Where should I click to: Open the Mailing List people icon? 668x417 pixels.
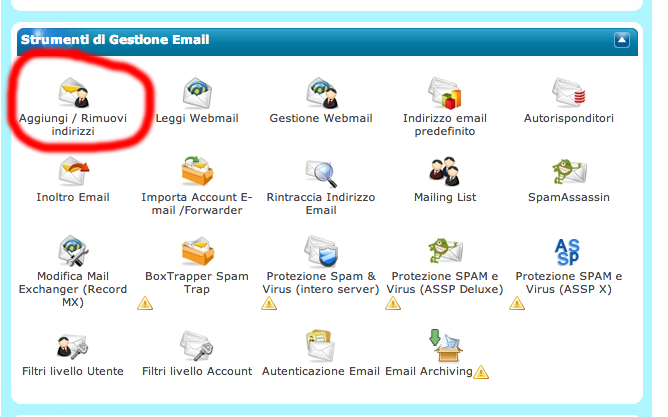click(445, 172)
